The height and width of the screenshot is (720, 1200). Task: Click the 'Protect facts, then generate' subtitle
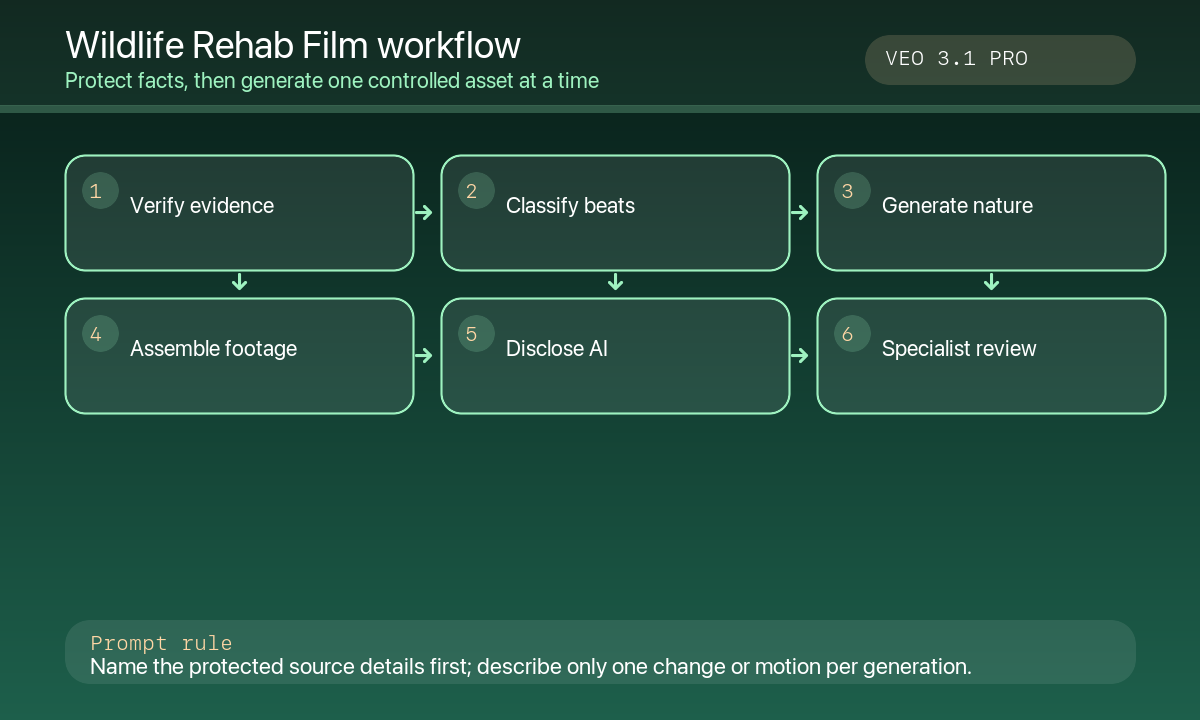click(332, 80)
